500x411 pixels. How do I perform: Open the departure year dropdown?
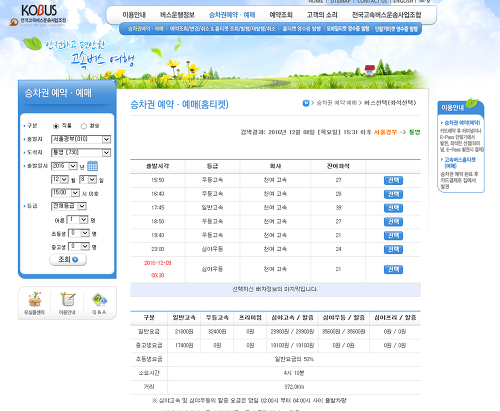click(64, 166)
